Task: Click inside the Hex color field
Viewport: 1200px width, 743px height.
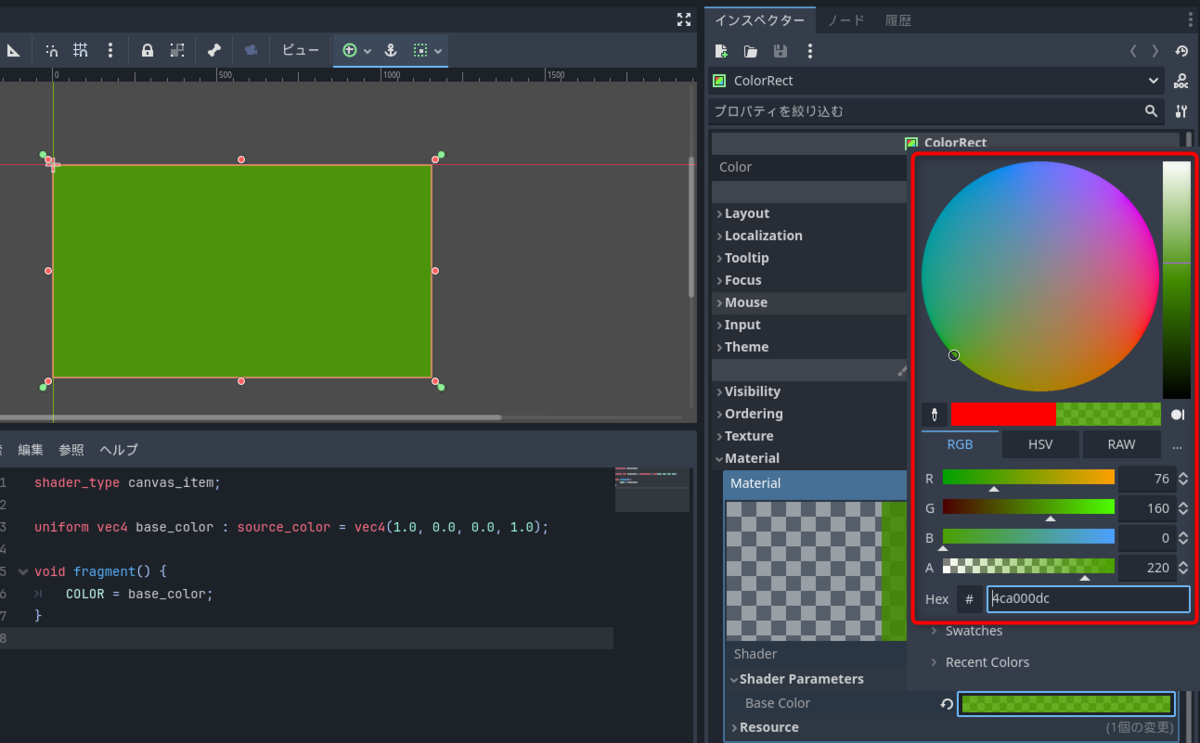Action: point(1088,598)
